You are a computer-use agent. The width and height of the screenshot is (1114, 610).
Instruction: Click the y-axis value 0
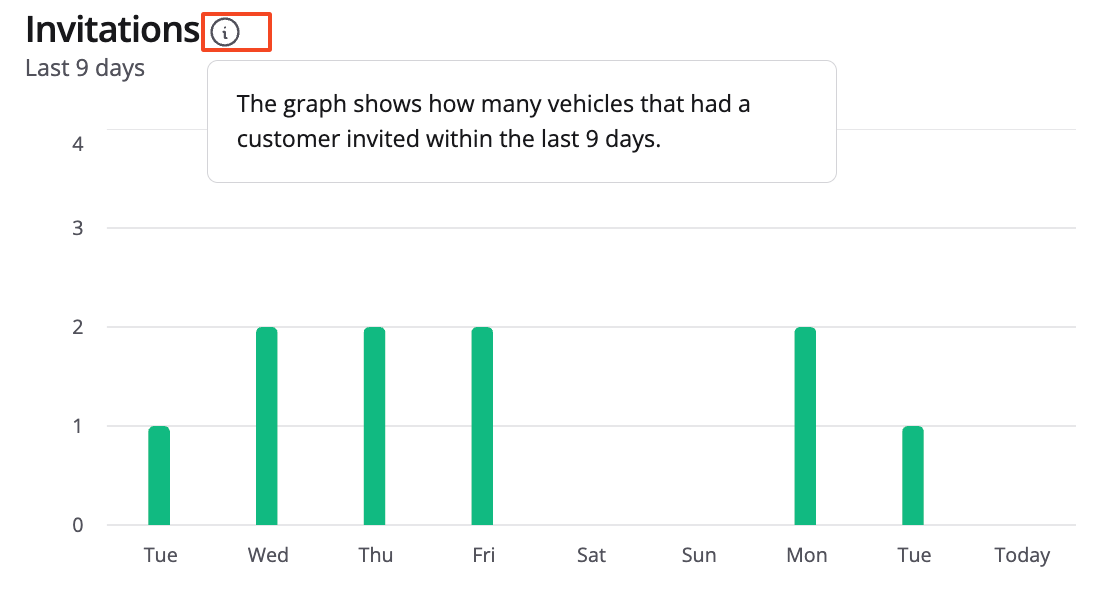[x=78, y=525]
